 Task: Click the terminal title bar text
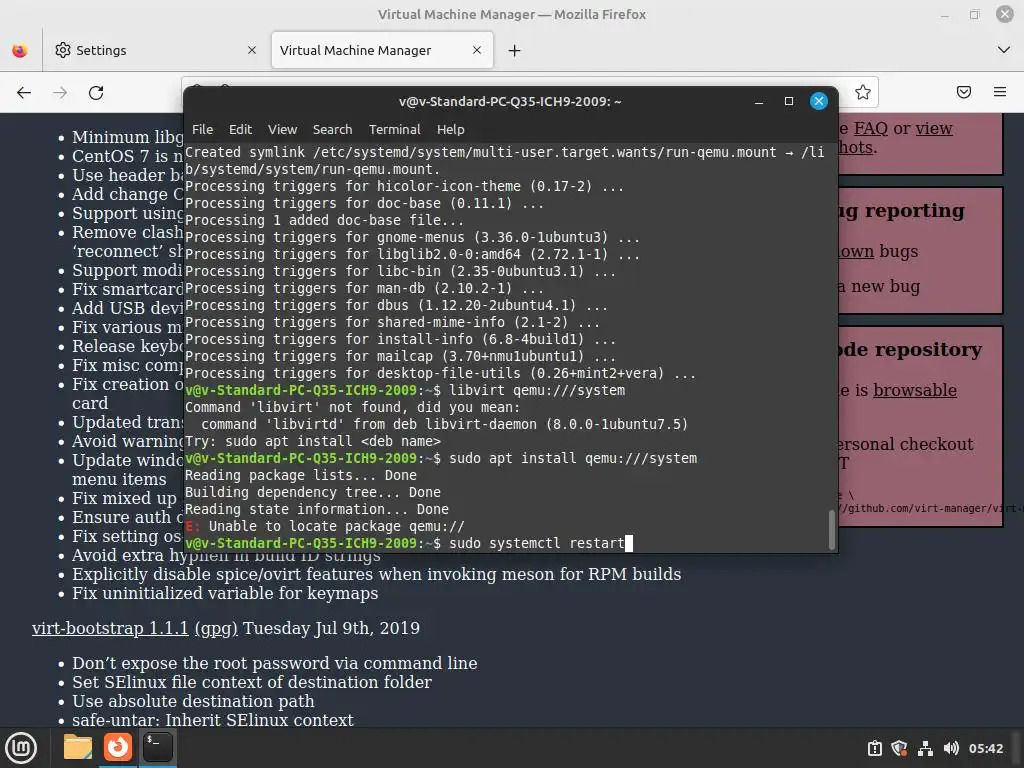point(510,101)
